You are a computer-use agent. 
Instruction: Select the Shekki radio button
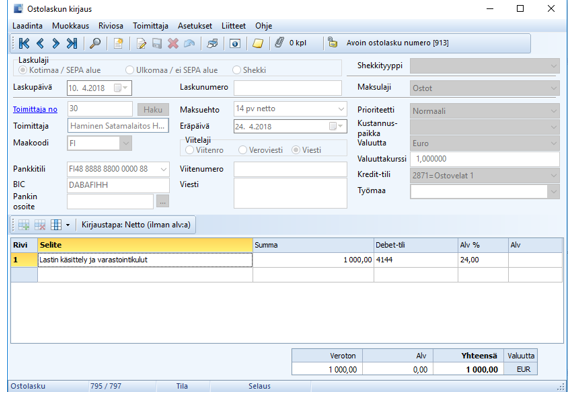coord(236,70)
